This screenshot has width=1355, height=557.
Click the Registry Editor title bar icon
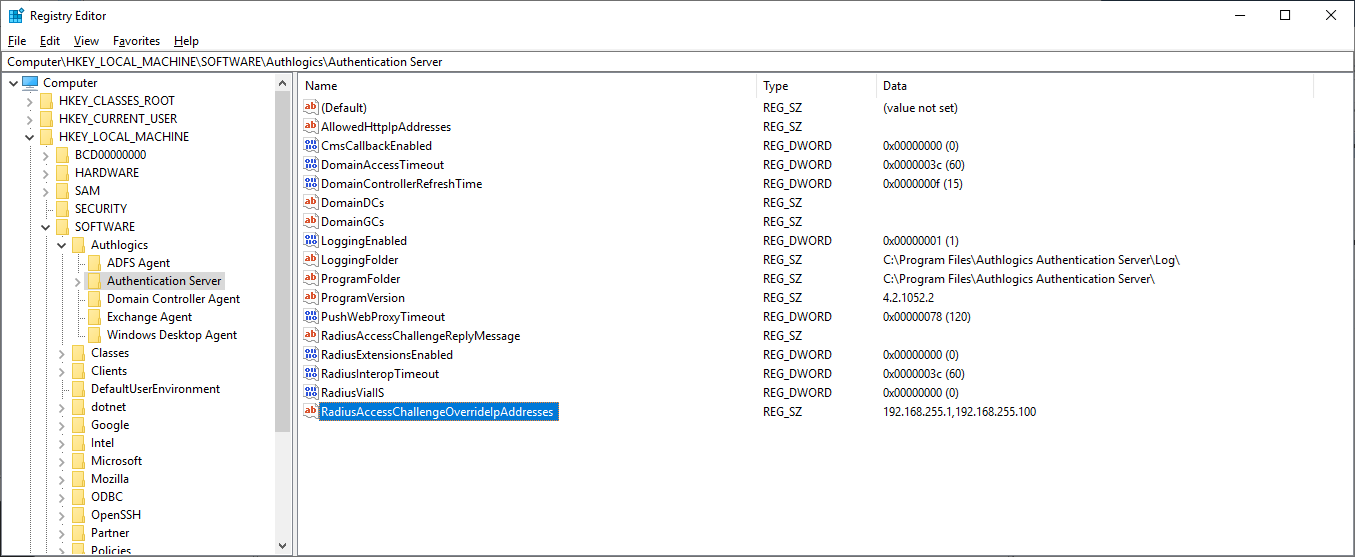[x=17, y=16]
